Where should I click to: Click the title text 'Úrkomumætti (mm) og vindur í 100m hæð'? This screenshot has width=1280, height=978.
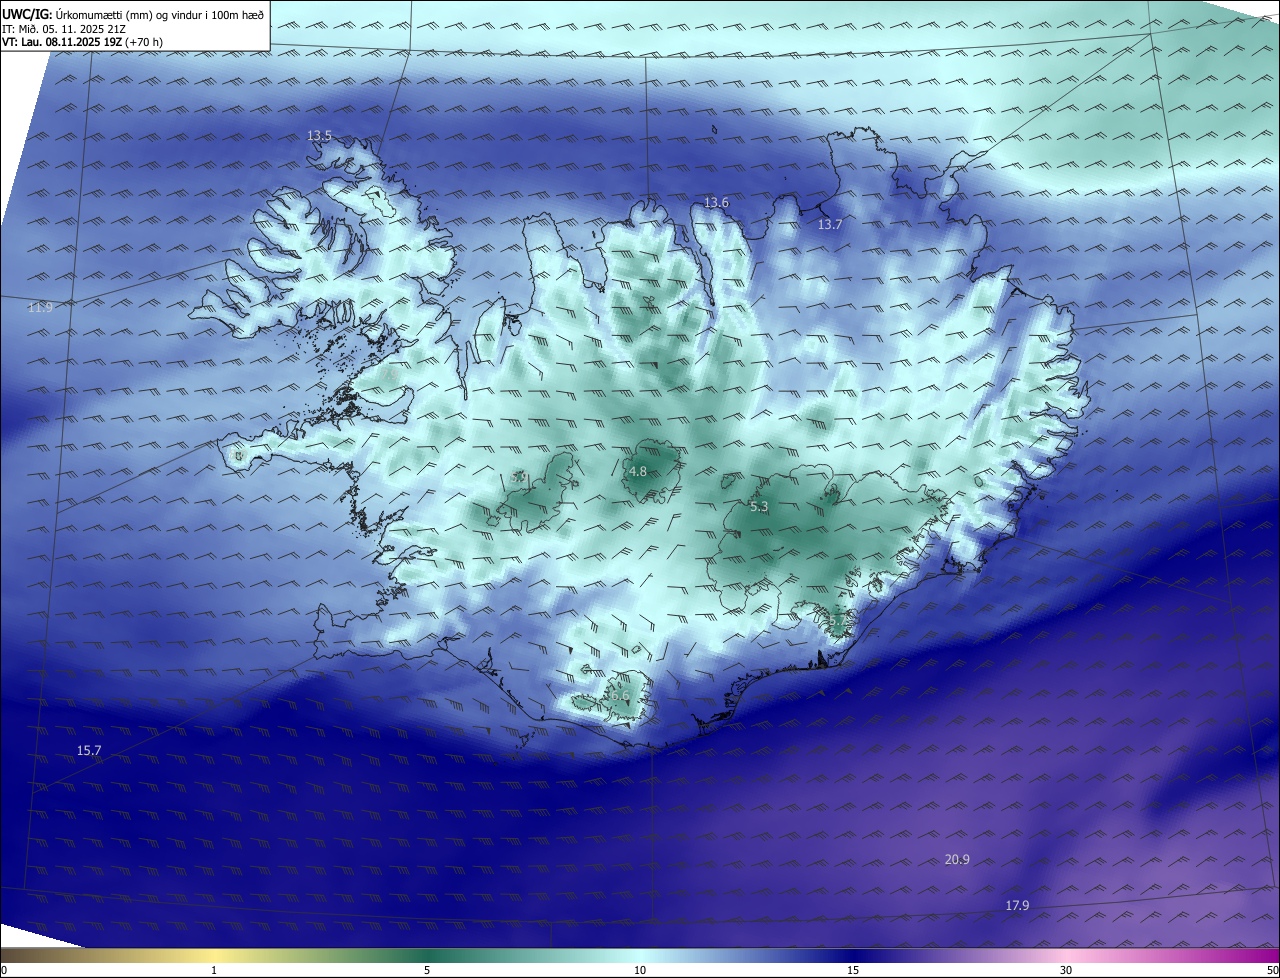click(x=160, y=15)
